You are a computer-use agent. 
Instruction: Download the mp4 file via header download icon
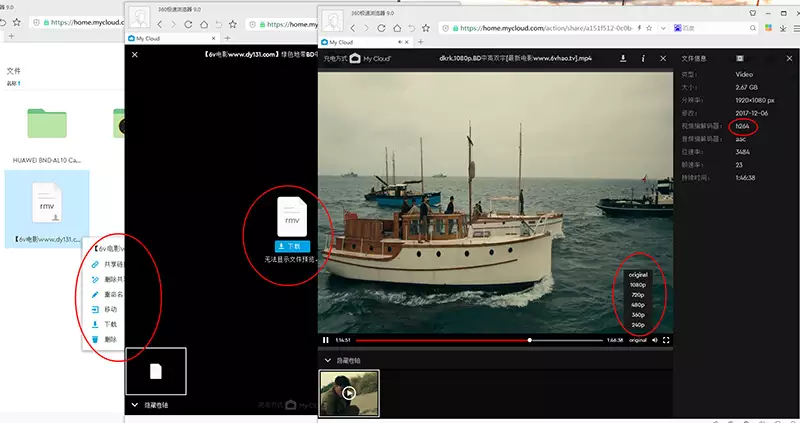point(623,59)
